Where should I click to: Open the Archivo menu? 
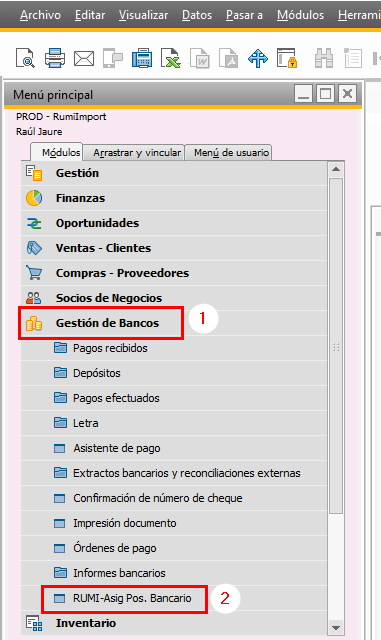(40, 15)
